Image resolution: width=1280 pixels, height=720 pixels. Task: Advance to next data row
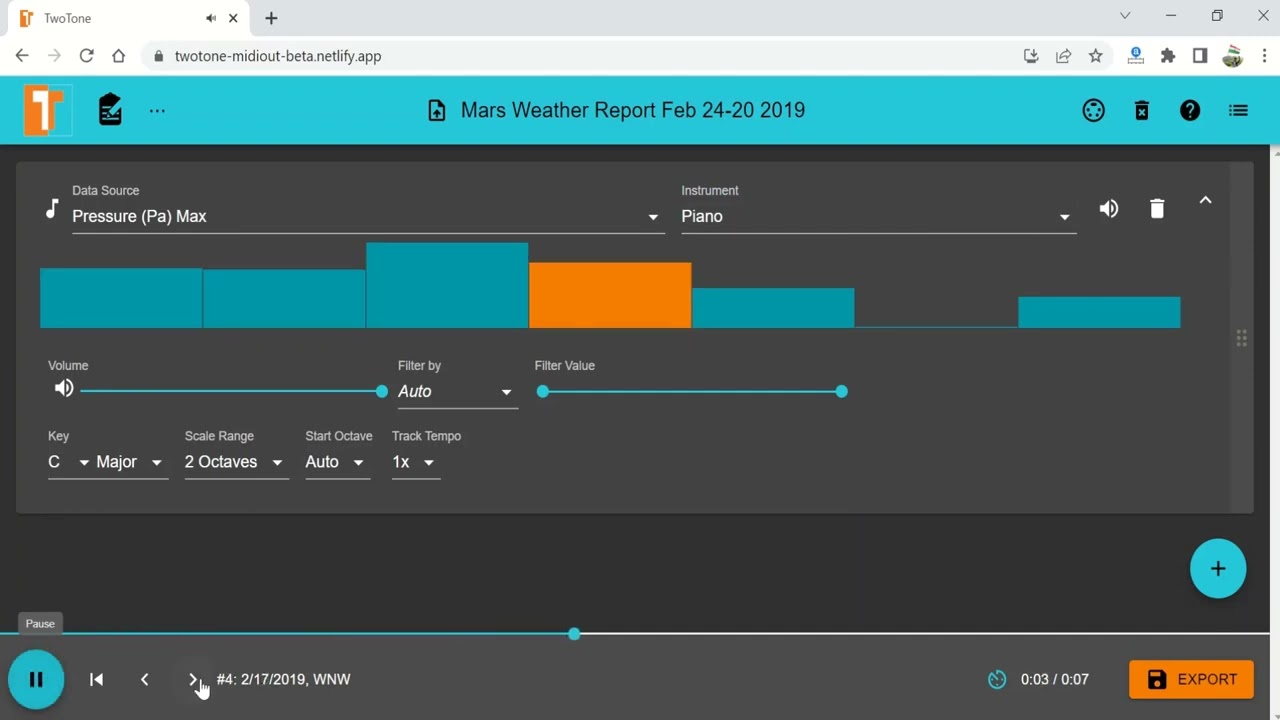193,679
